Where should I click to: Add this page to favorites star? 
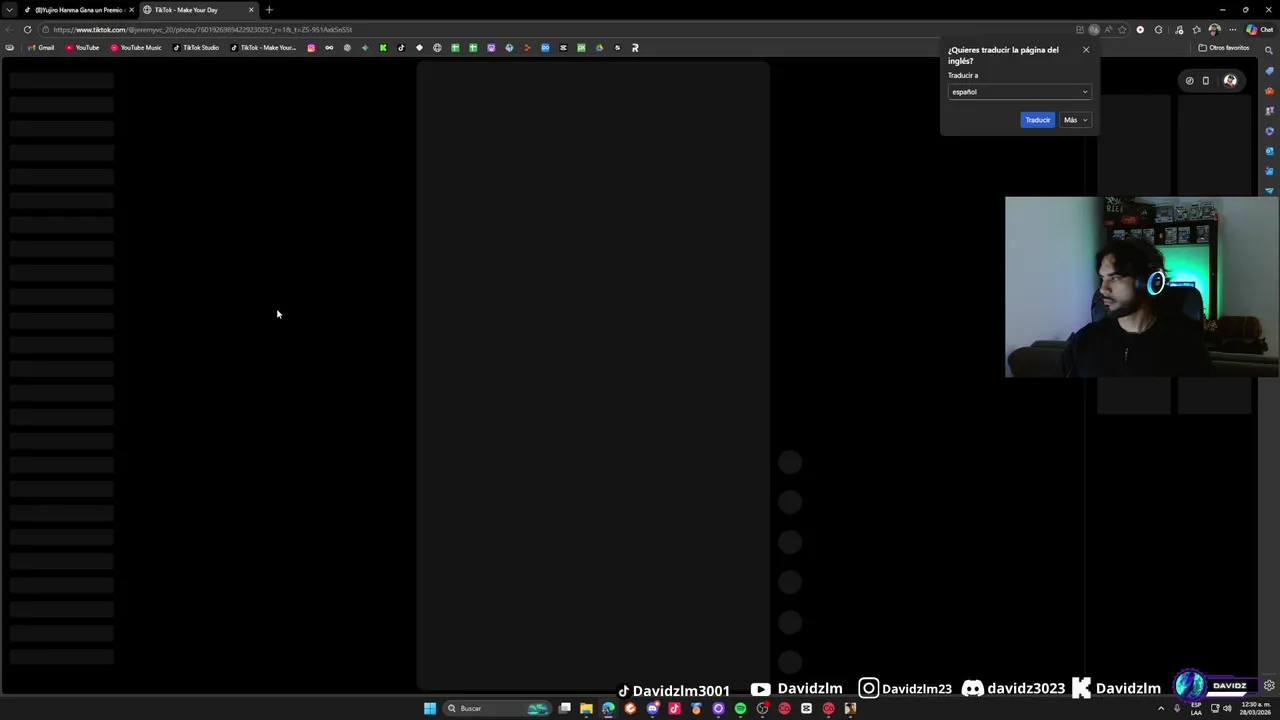click(1122, 30)
